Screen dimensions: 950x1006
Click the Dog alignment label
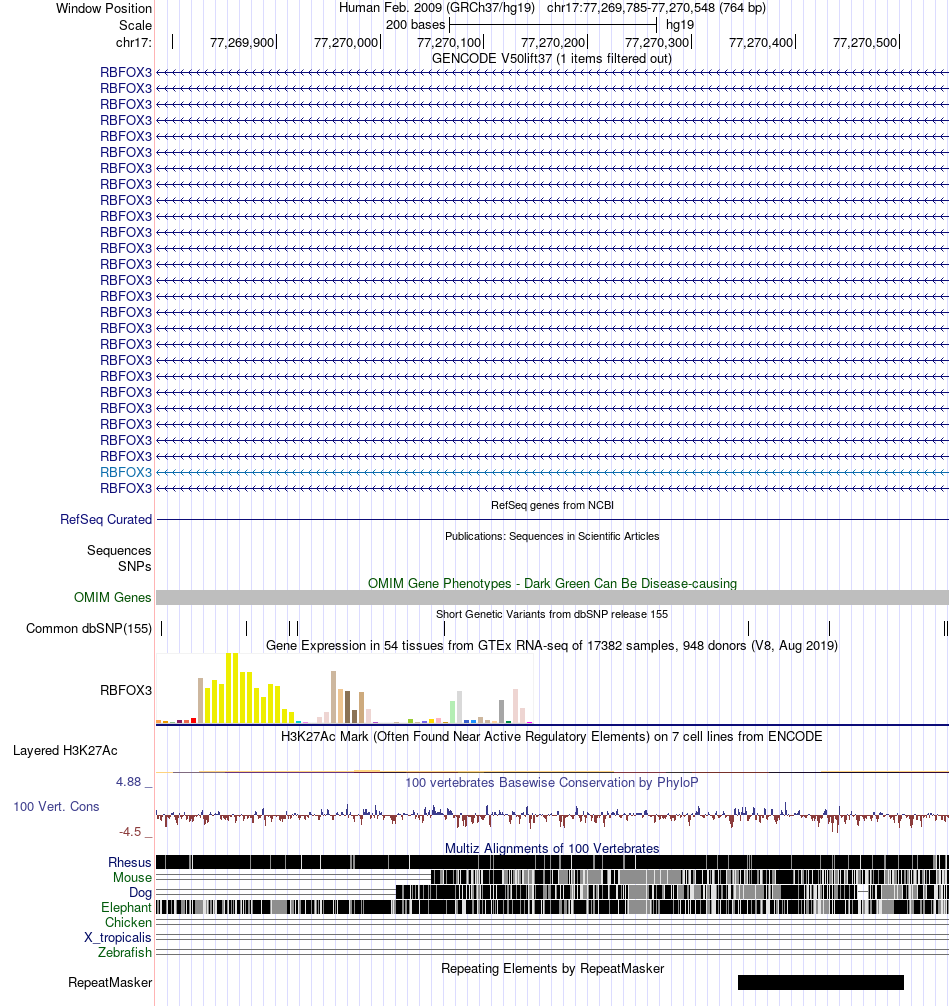pyautogui.click(x=140, y=892)
